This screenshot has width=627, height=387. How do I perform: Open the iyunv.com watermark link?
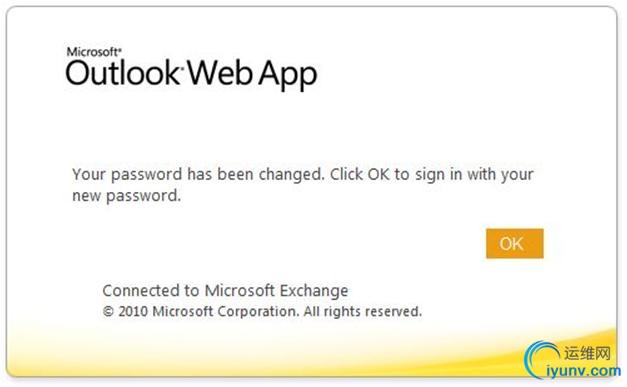pos(583,371)
